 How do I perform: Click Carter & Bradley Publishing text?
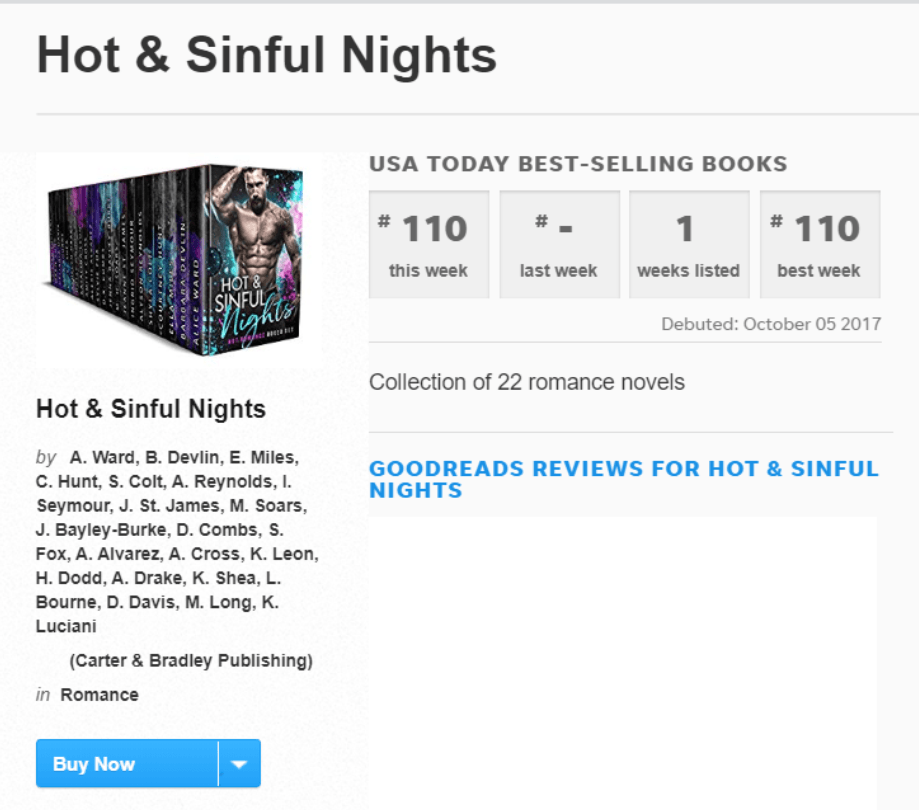(x=191, y=661)
